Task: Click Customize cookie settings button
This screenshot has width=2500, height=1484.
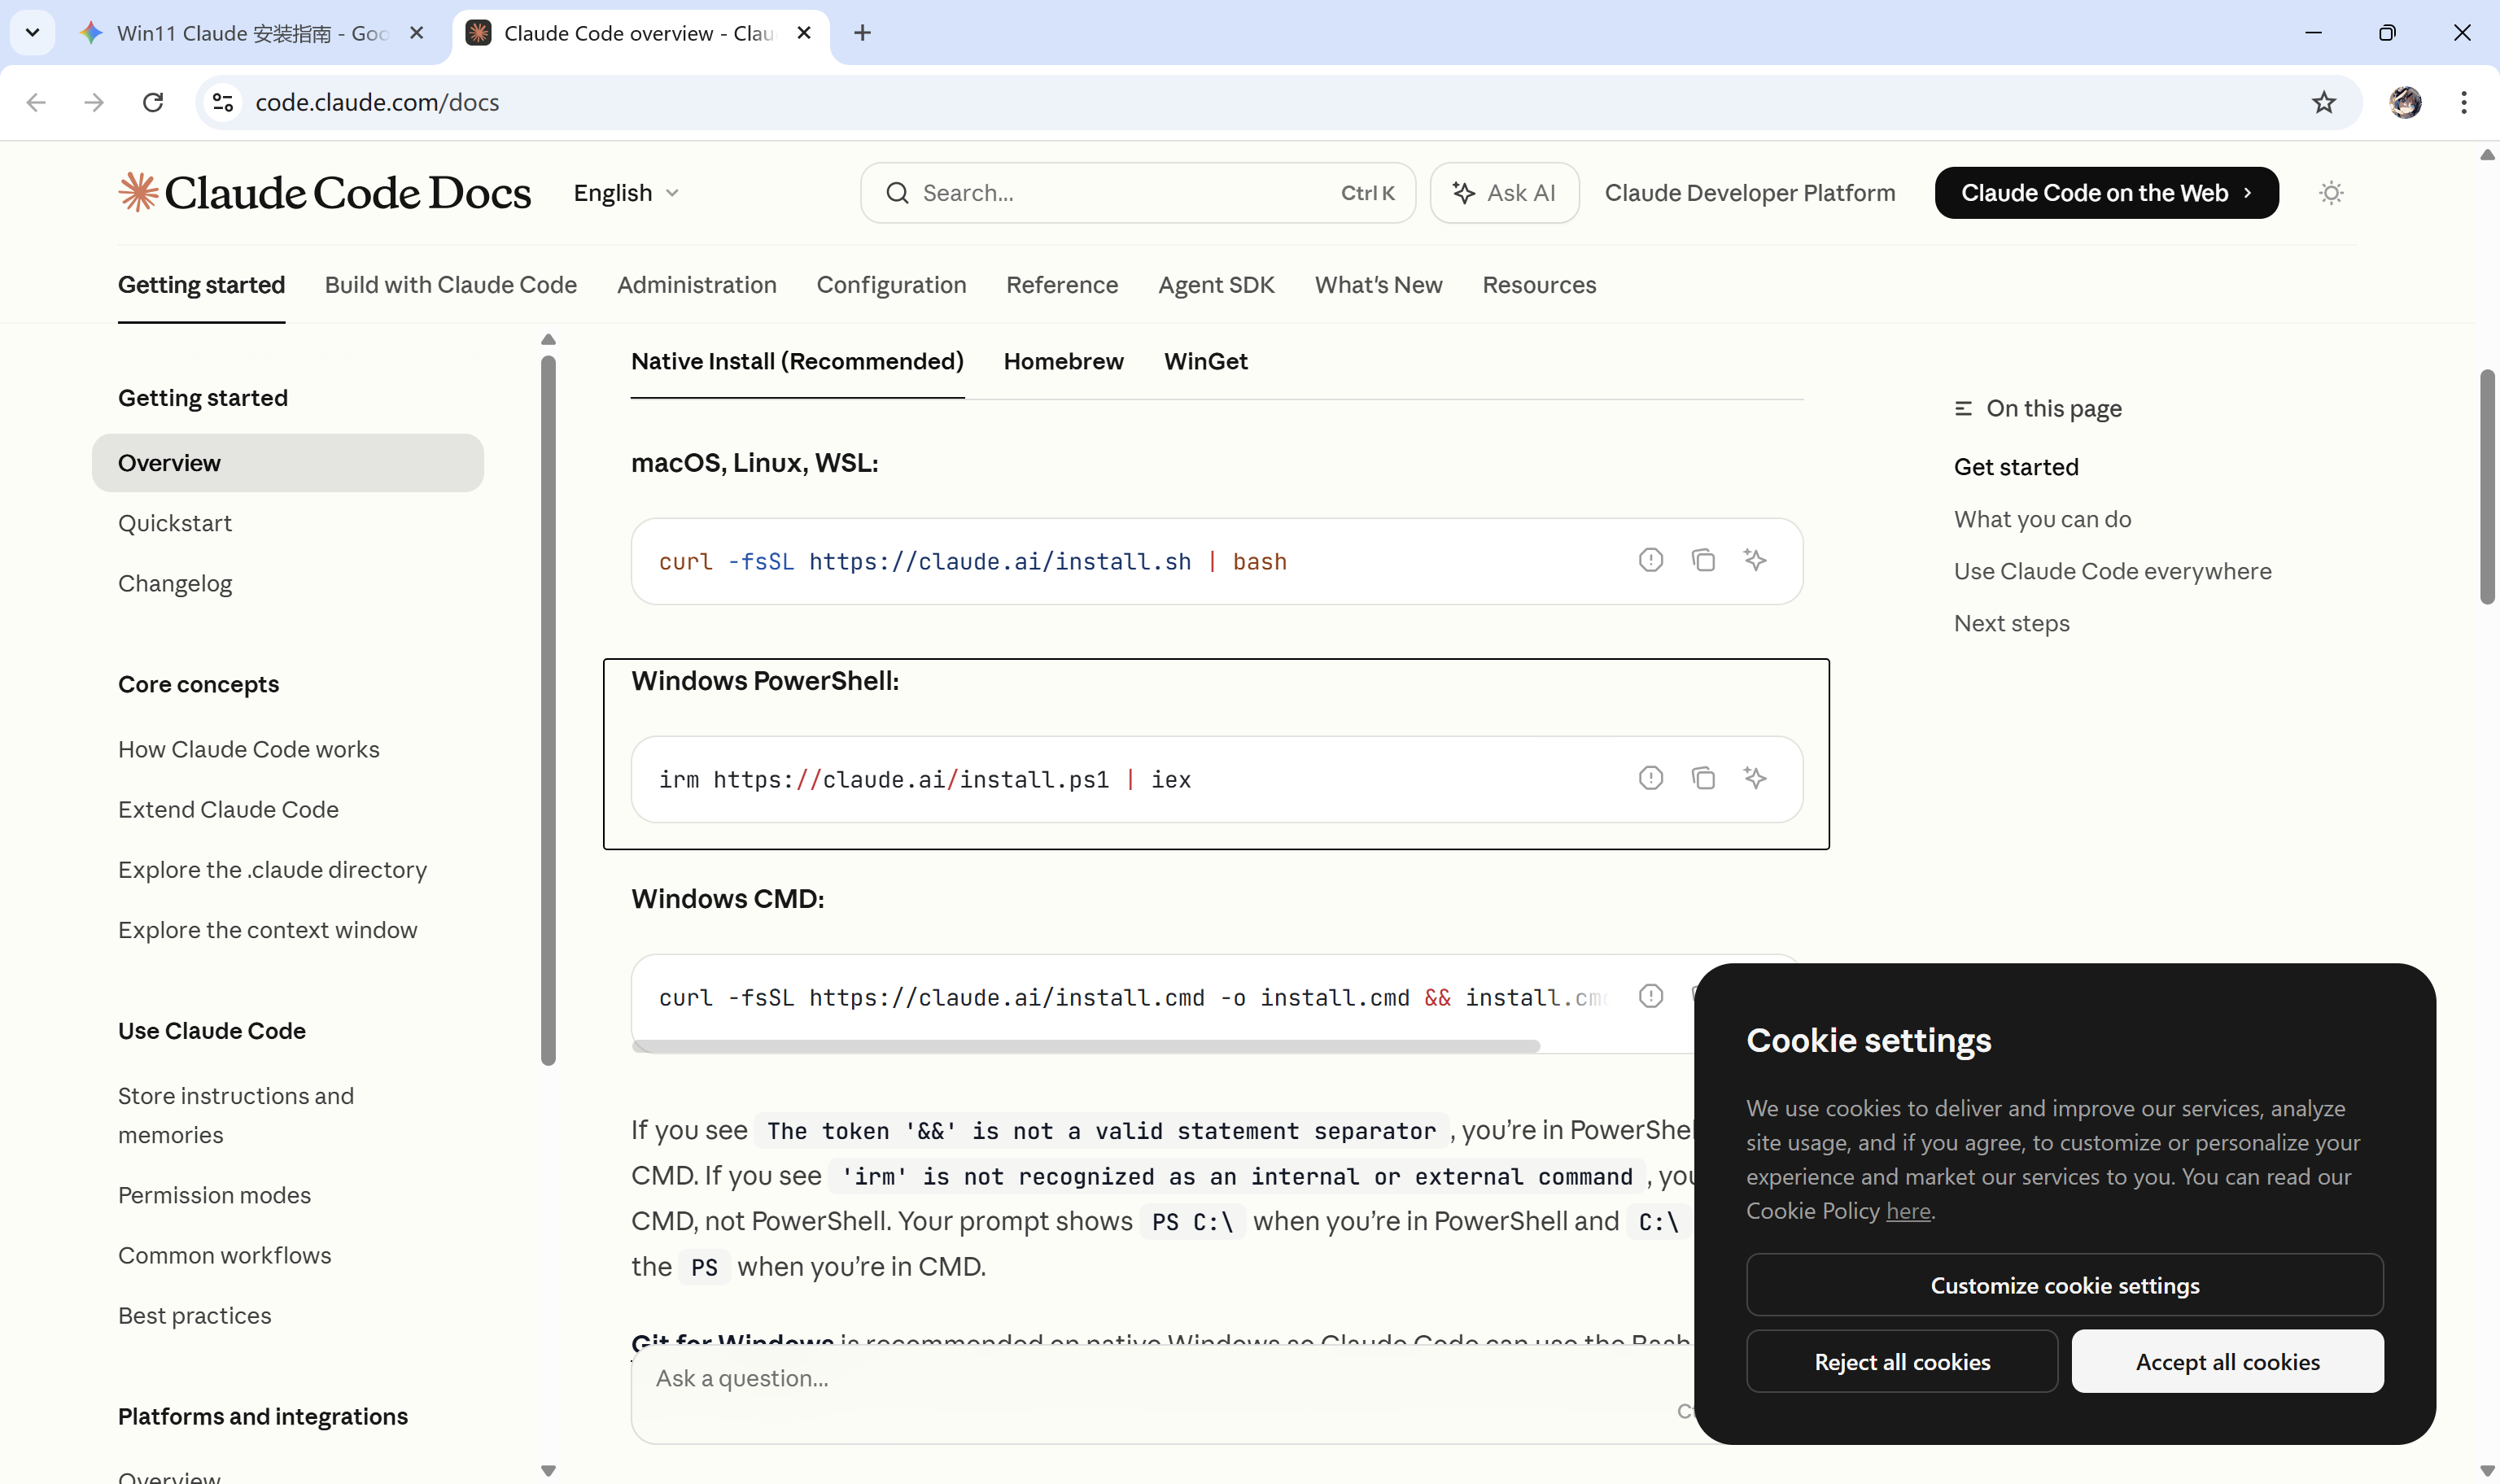Action: [x=2064, y=1285]
